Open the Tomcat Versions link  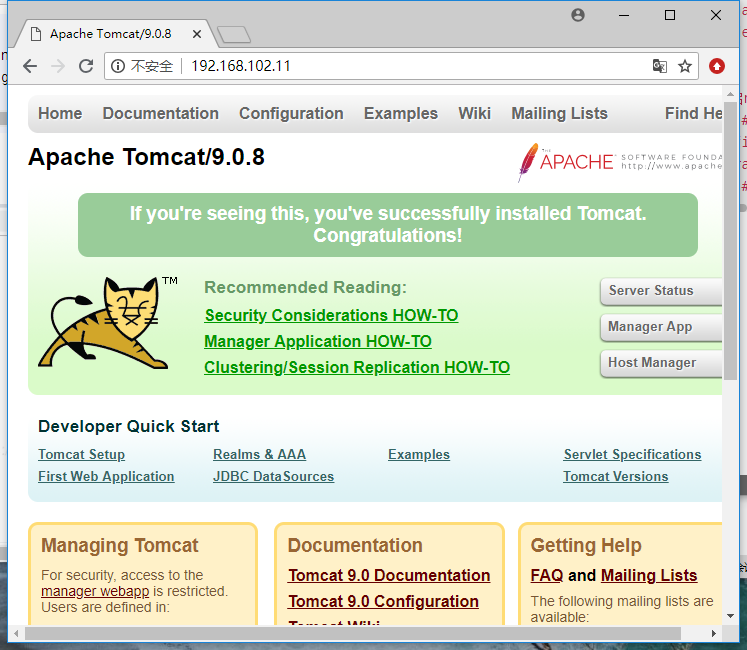point(616,477)
